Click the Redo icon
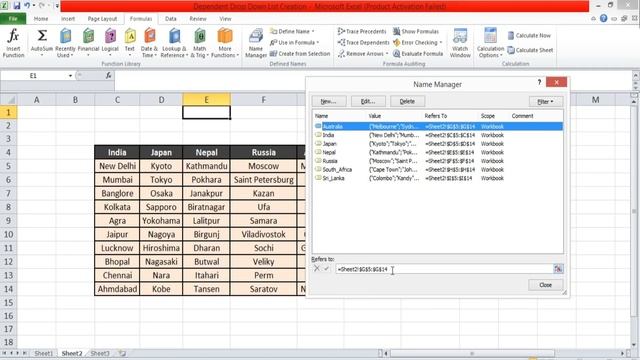 [42, 6]
